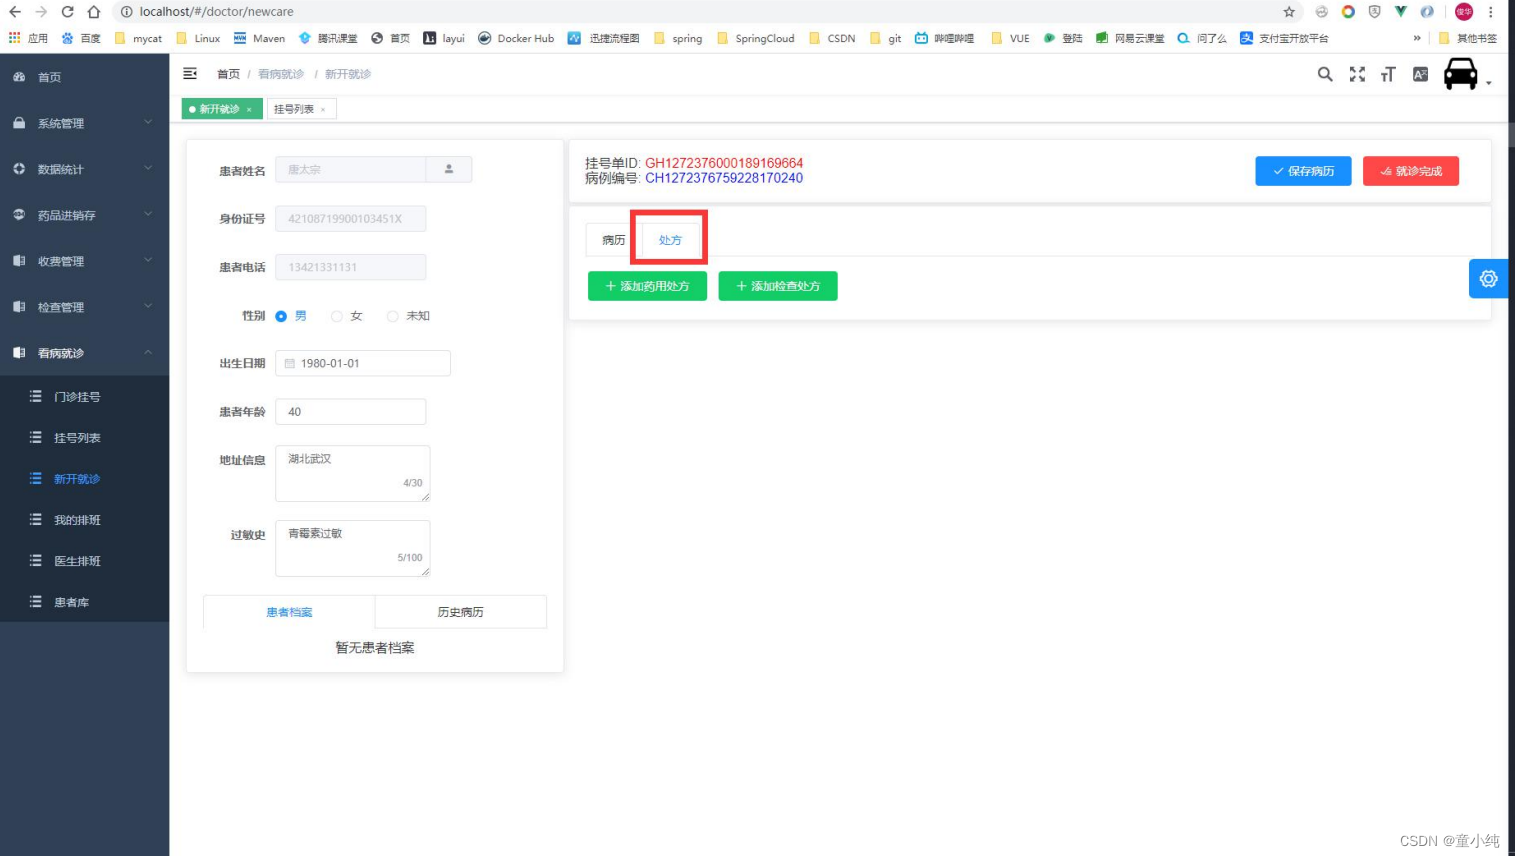Switch to the 历史病历 tab
This screenshot has width=1515, height=857.
point(461,612)
